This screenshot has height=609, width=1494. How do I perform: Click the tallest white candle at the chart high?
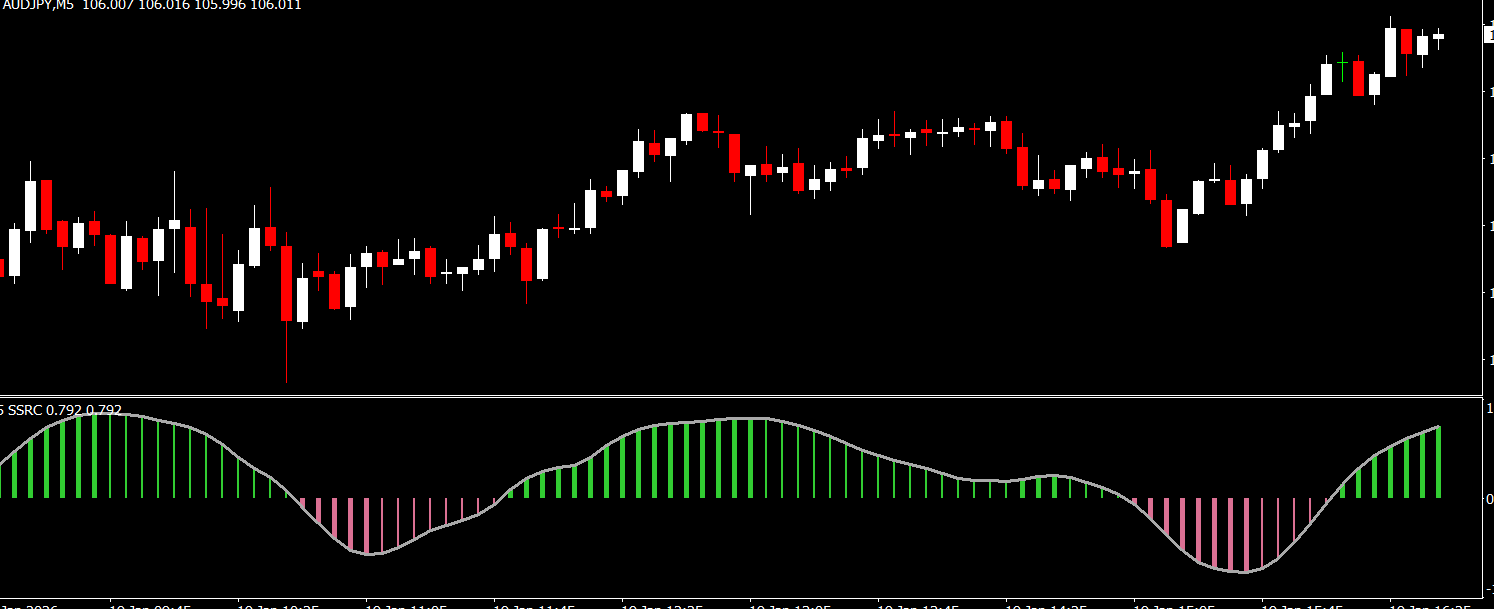(x=1390, y=52)
